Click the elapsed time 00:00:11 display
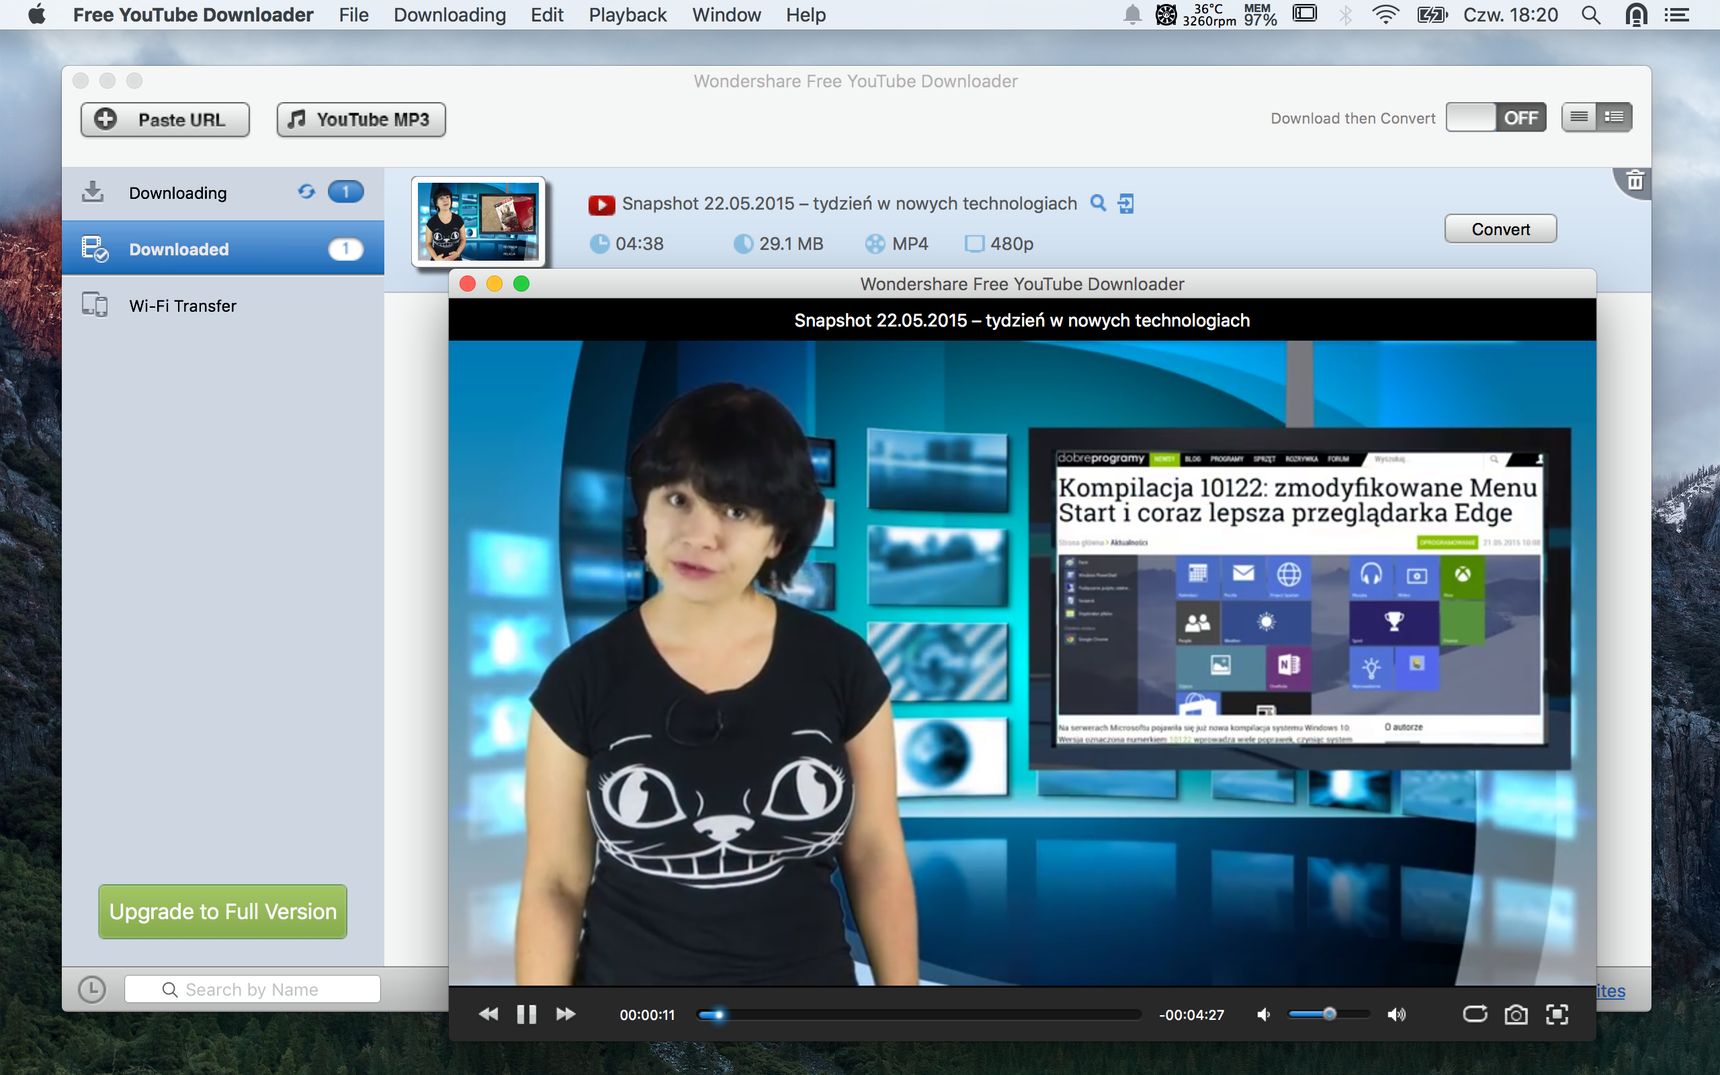 click(647, 1014)
